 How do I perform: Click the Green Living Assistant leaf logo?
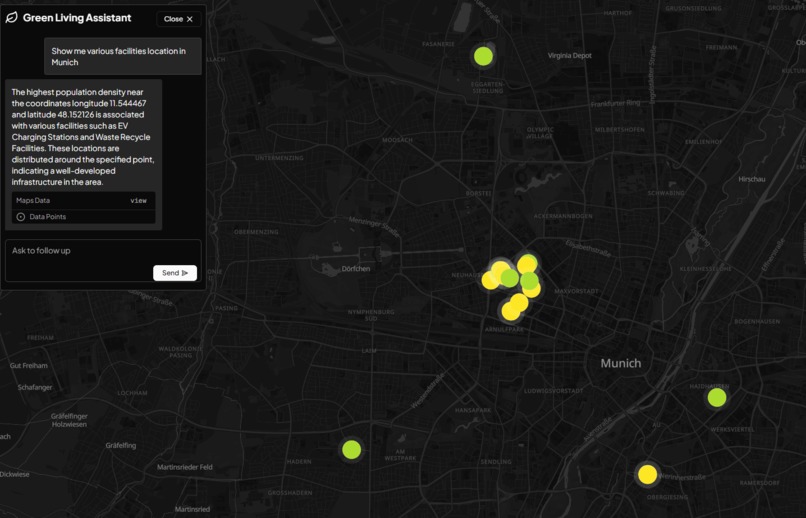pyautogui.click(x=11, y=18)
